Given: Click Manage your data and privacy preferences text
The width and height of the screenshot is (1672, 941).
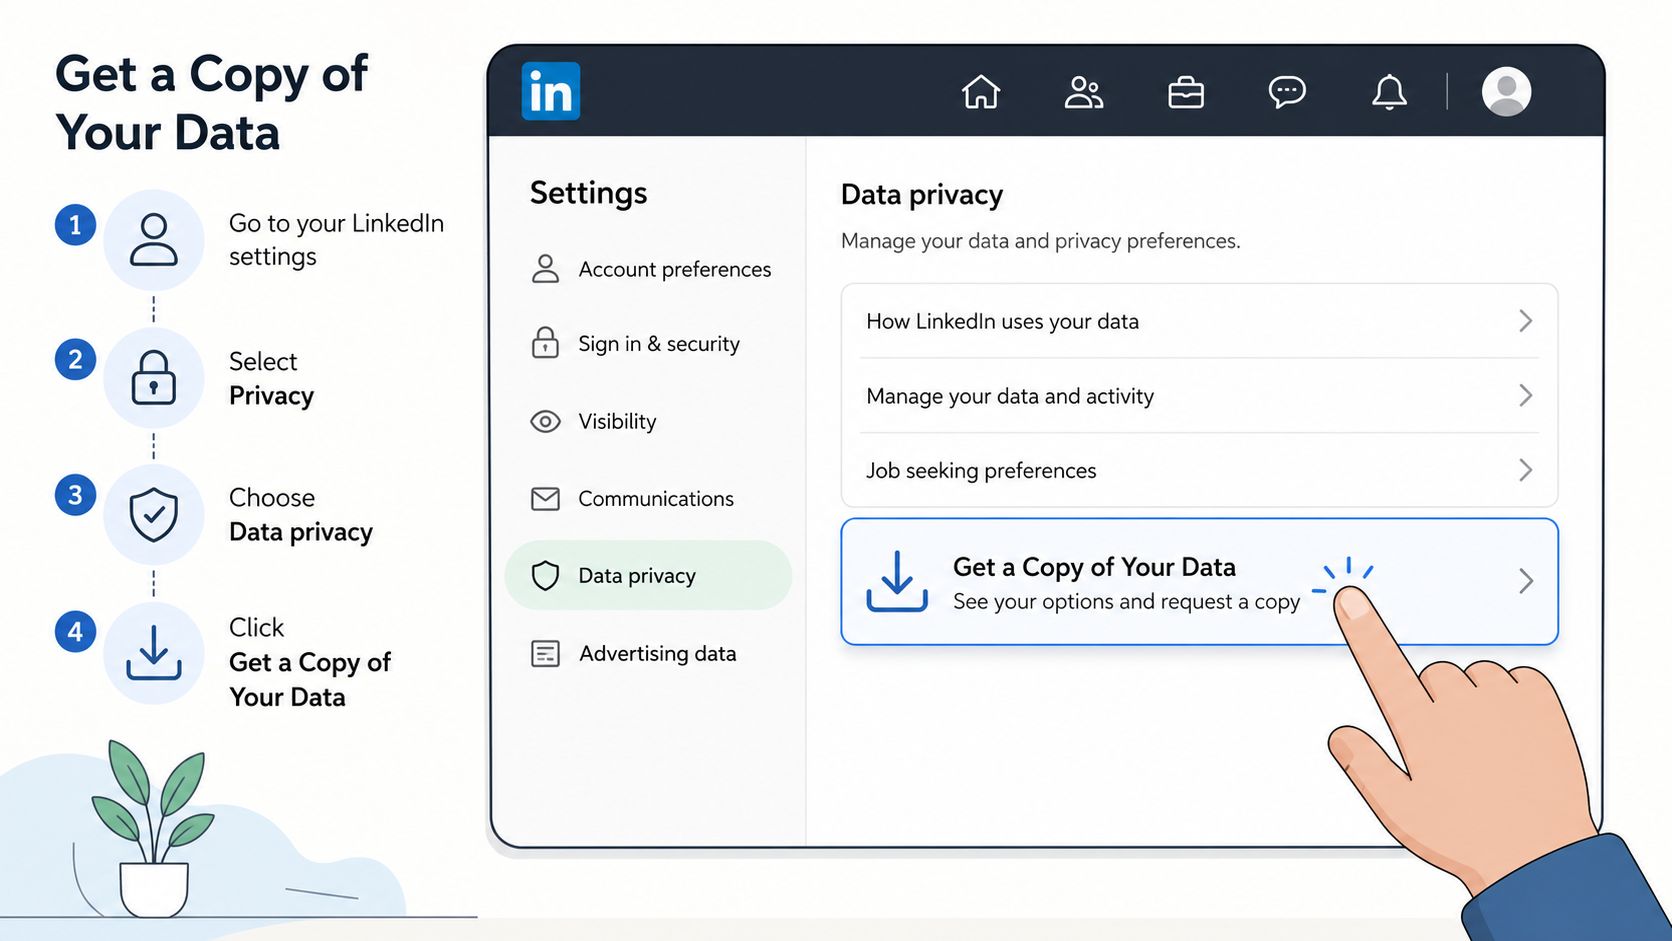Looking at the screenshot, I should tap(1040, 241).
